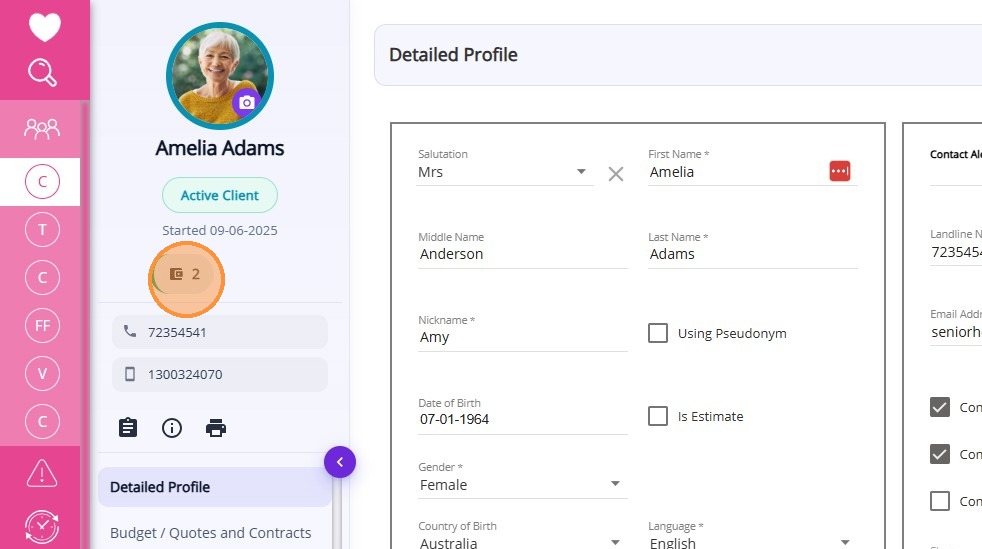This screenshot has height=549, width=982.
Task: Uncheck the first checked contact checkbox
Action: (939, 407)
